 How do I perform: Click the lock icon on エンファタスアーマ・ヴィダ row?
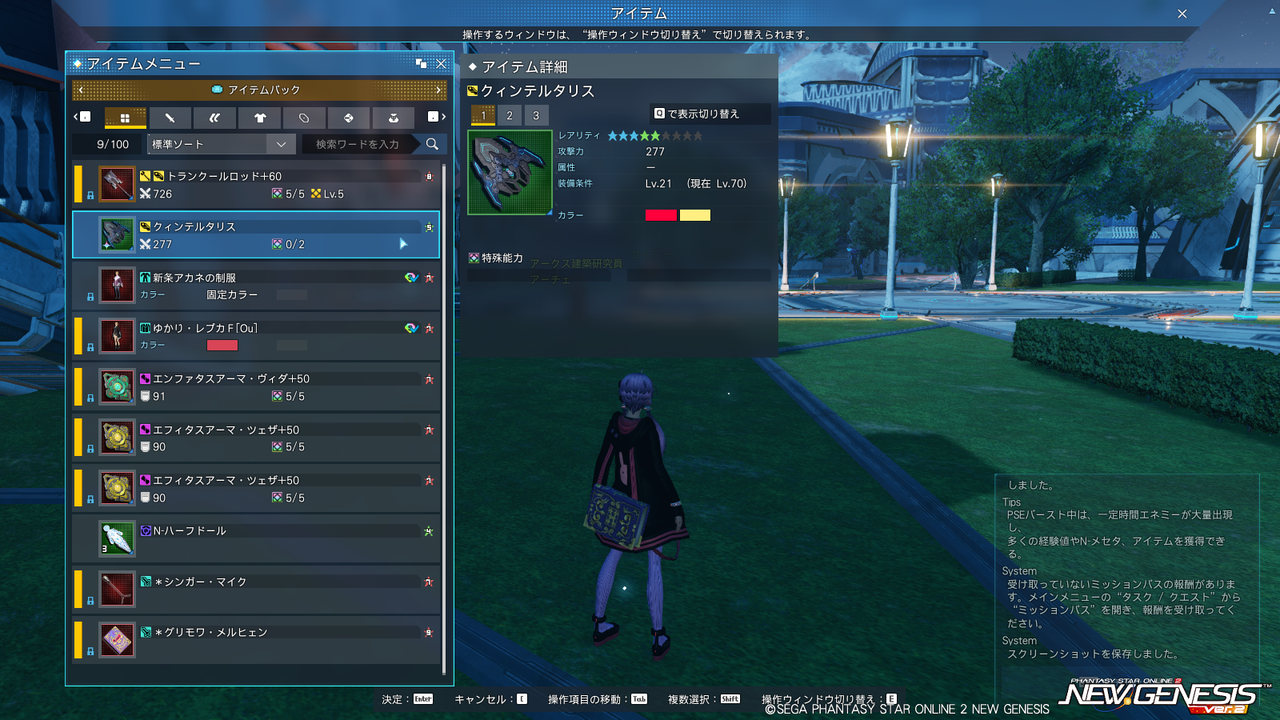tap(90, 398)
